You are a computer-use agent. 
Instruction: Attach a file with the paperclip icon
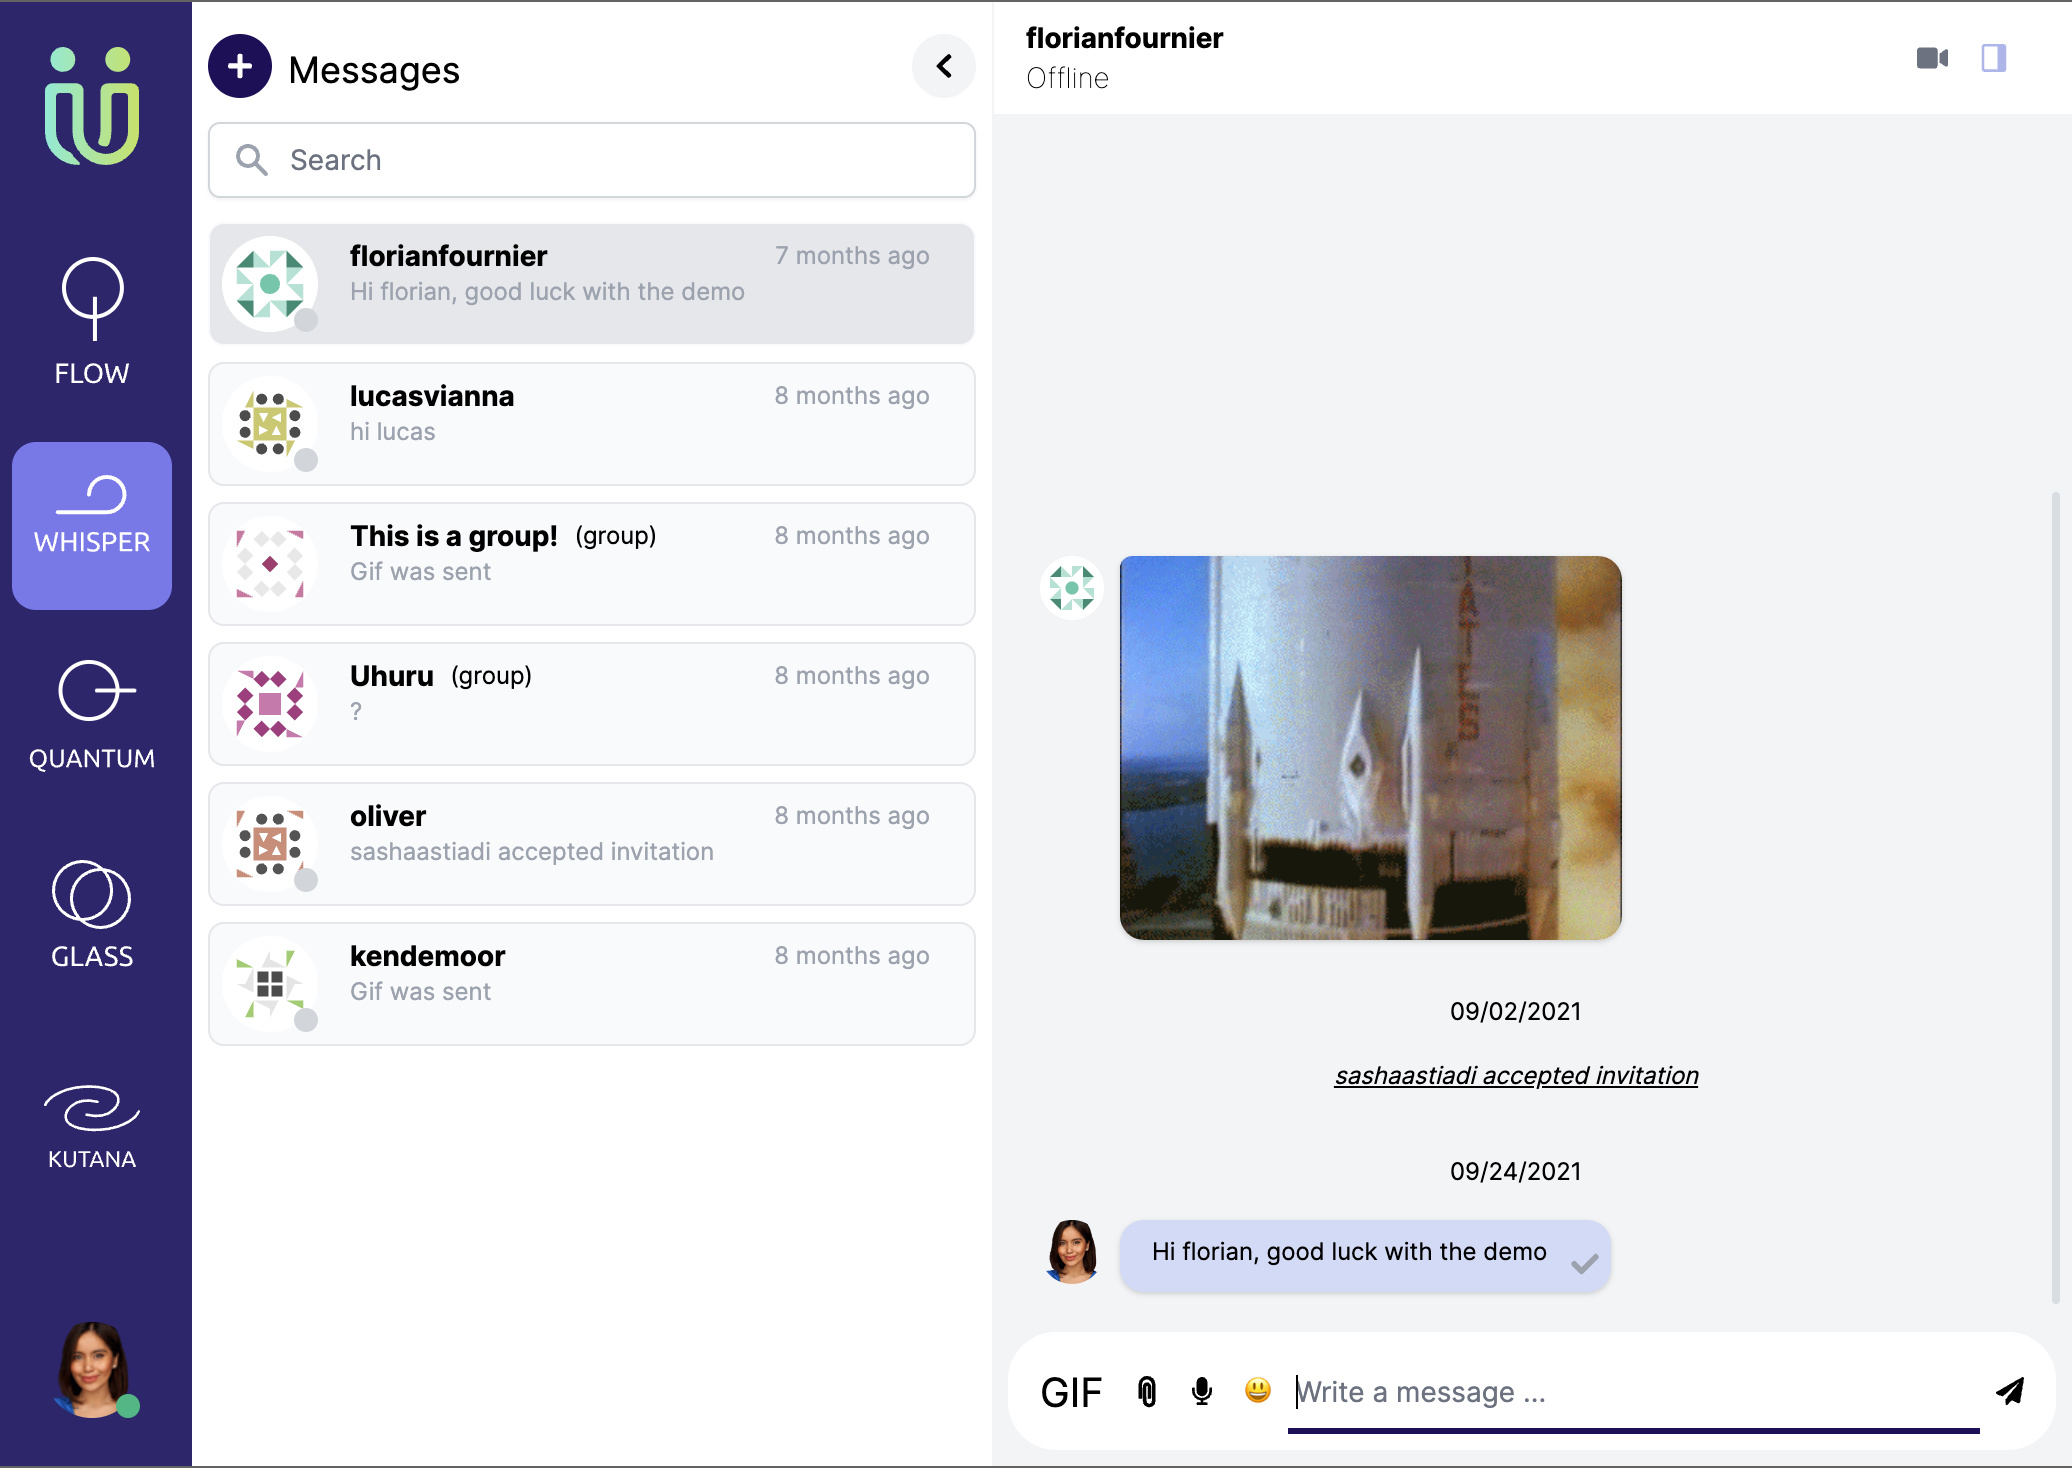1147,1392
